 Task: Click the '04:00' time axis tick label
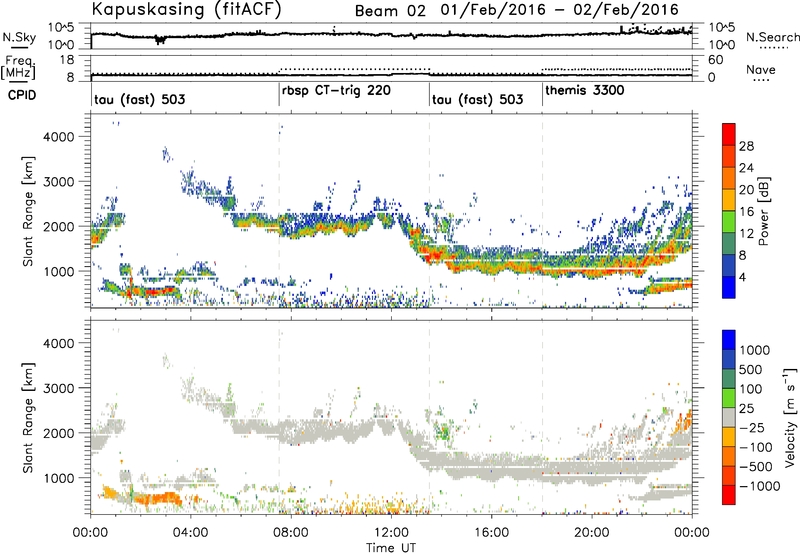[x=190, y=533]
